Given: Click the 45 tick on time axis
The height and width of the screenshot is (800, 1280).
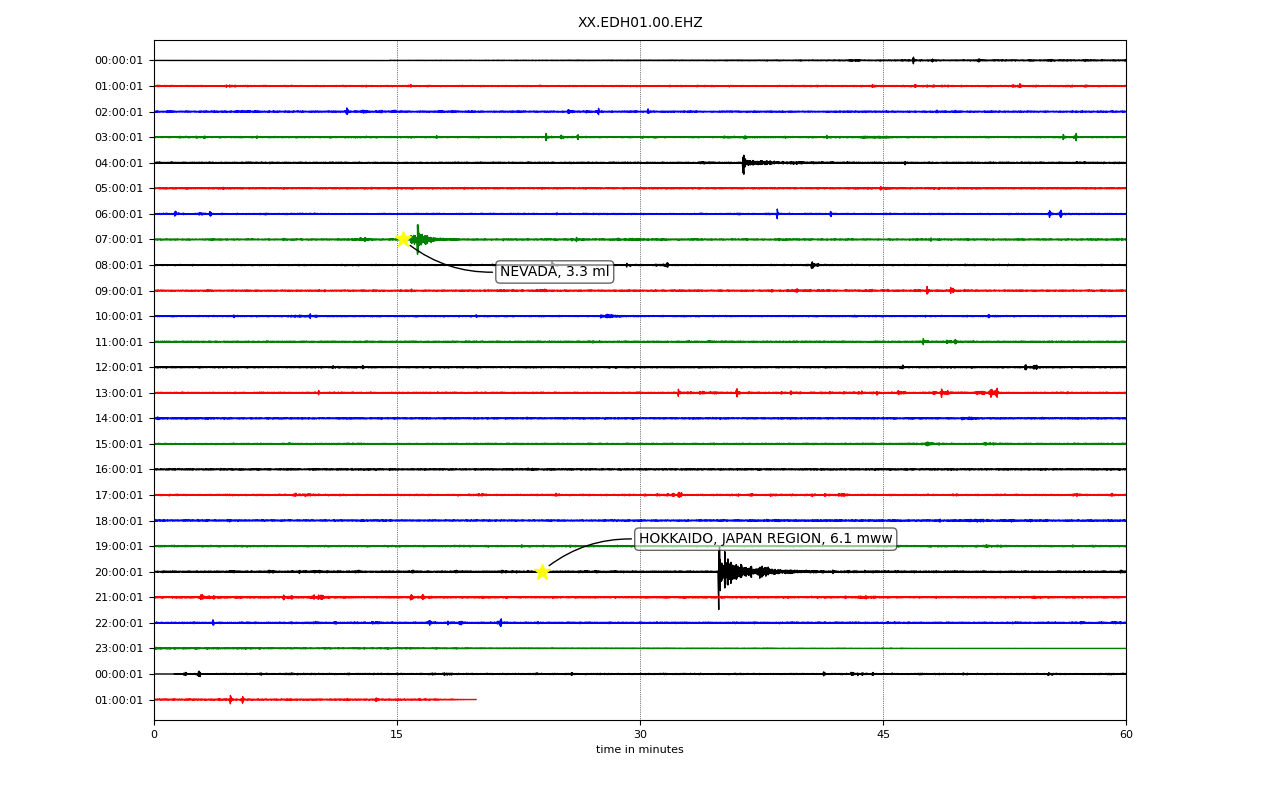Looking at the screenshot, I should pyautogui.click(x=883, y=735).
